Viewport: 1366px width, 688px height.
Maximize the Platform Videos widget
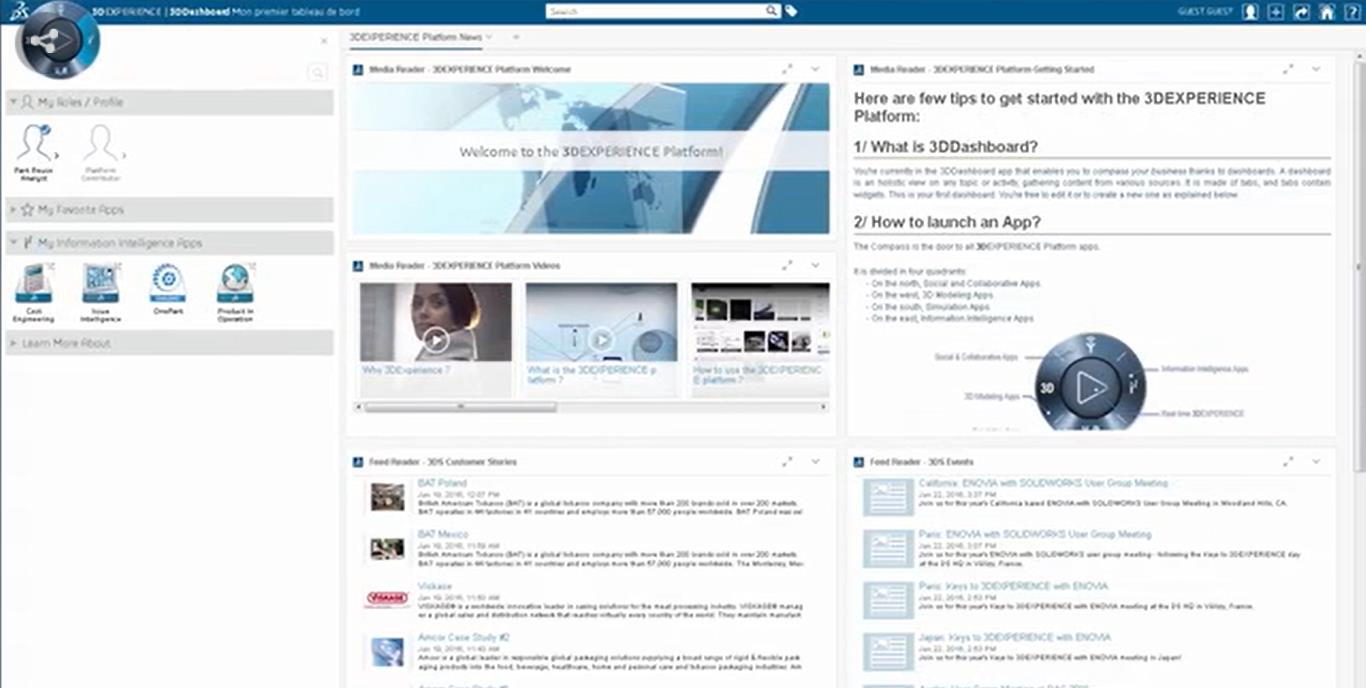tap(788, 265)
